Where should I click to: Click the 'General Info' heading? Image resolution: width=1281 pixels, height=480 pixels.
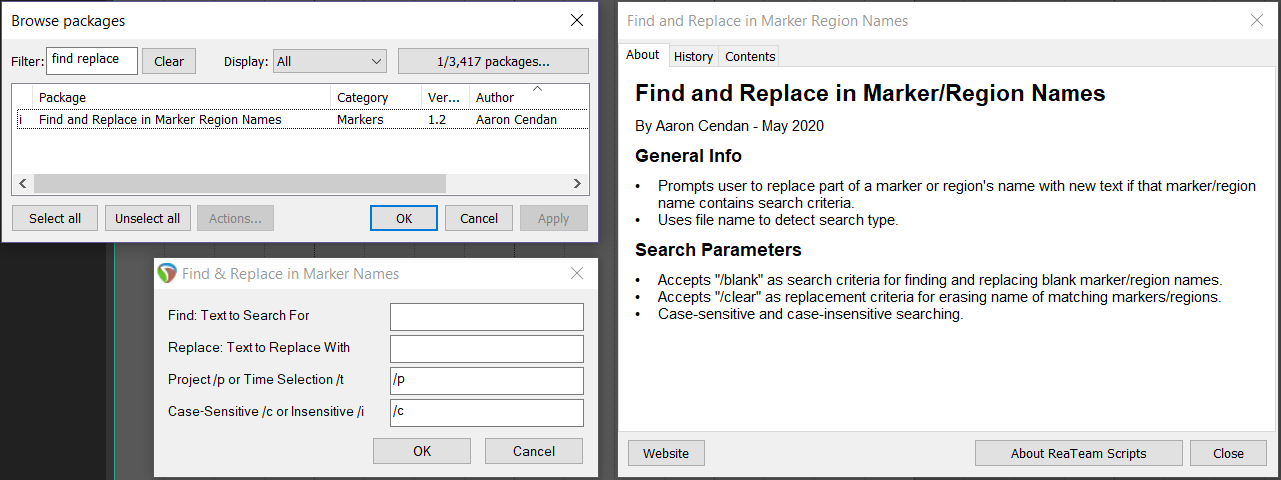tap(688, 155)
